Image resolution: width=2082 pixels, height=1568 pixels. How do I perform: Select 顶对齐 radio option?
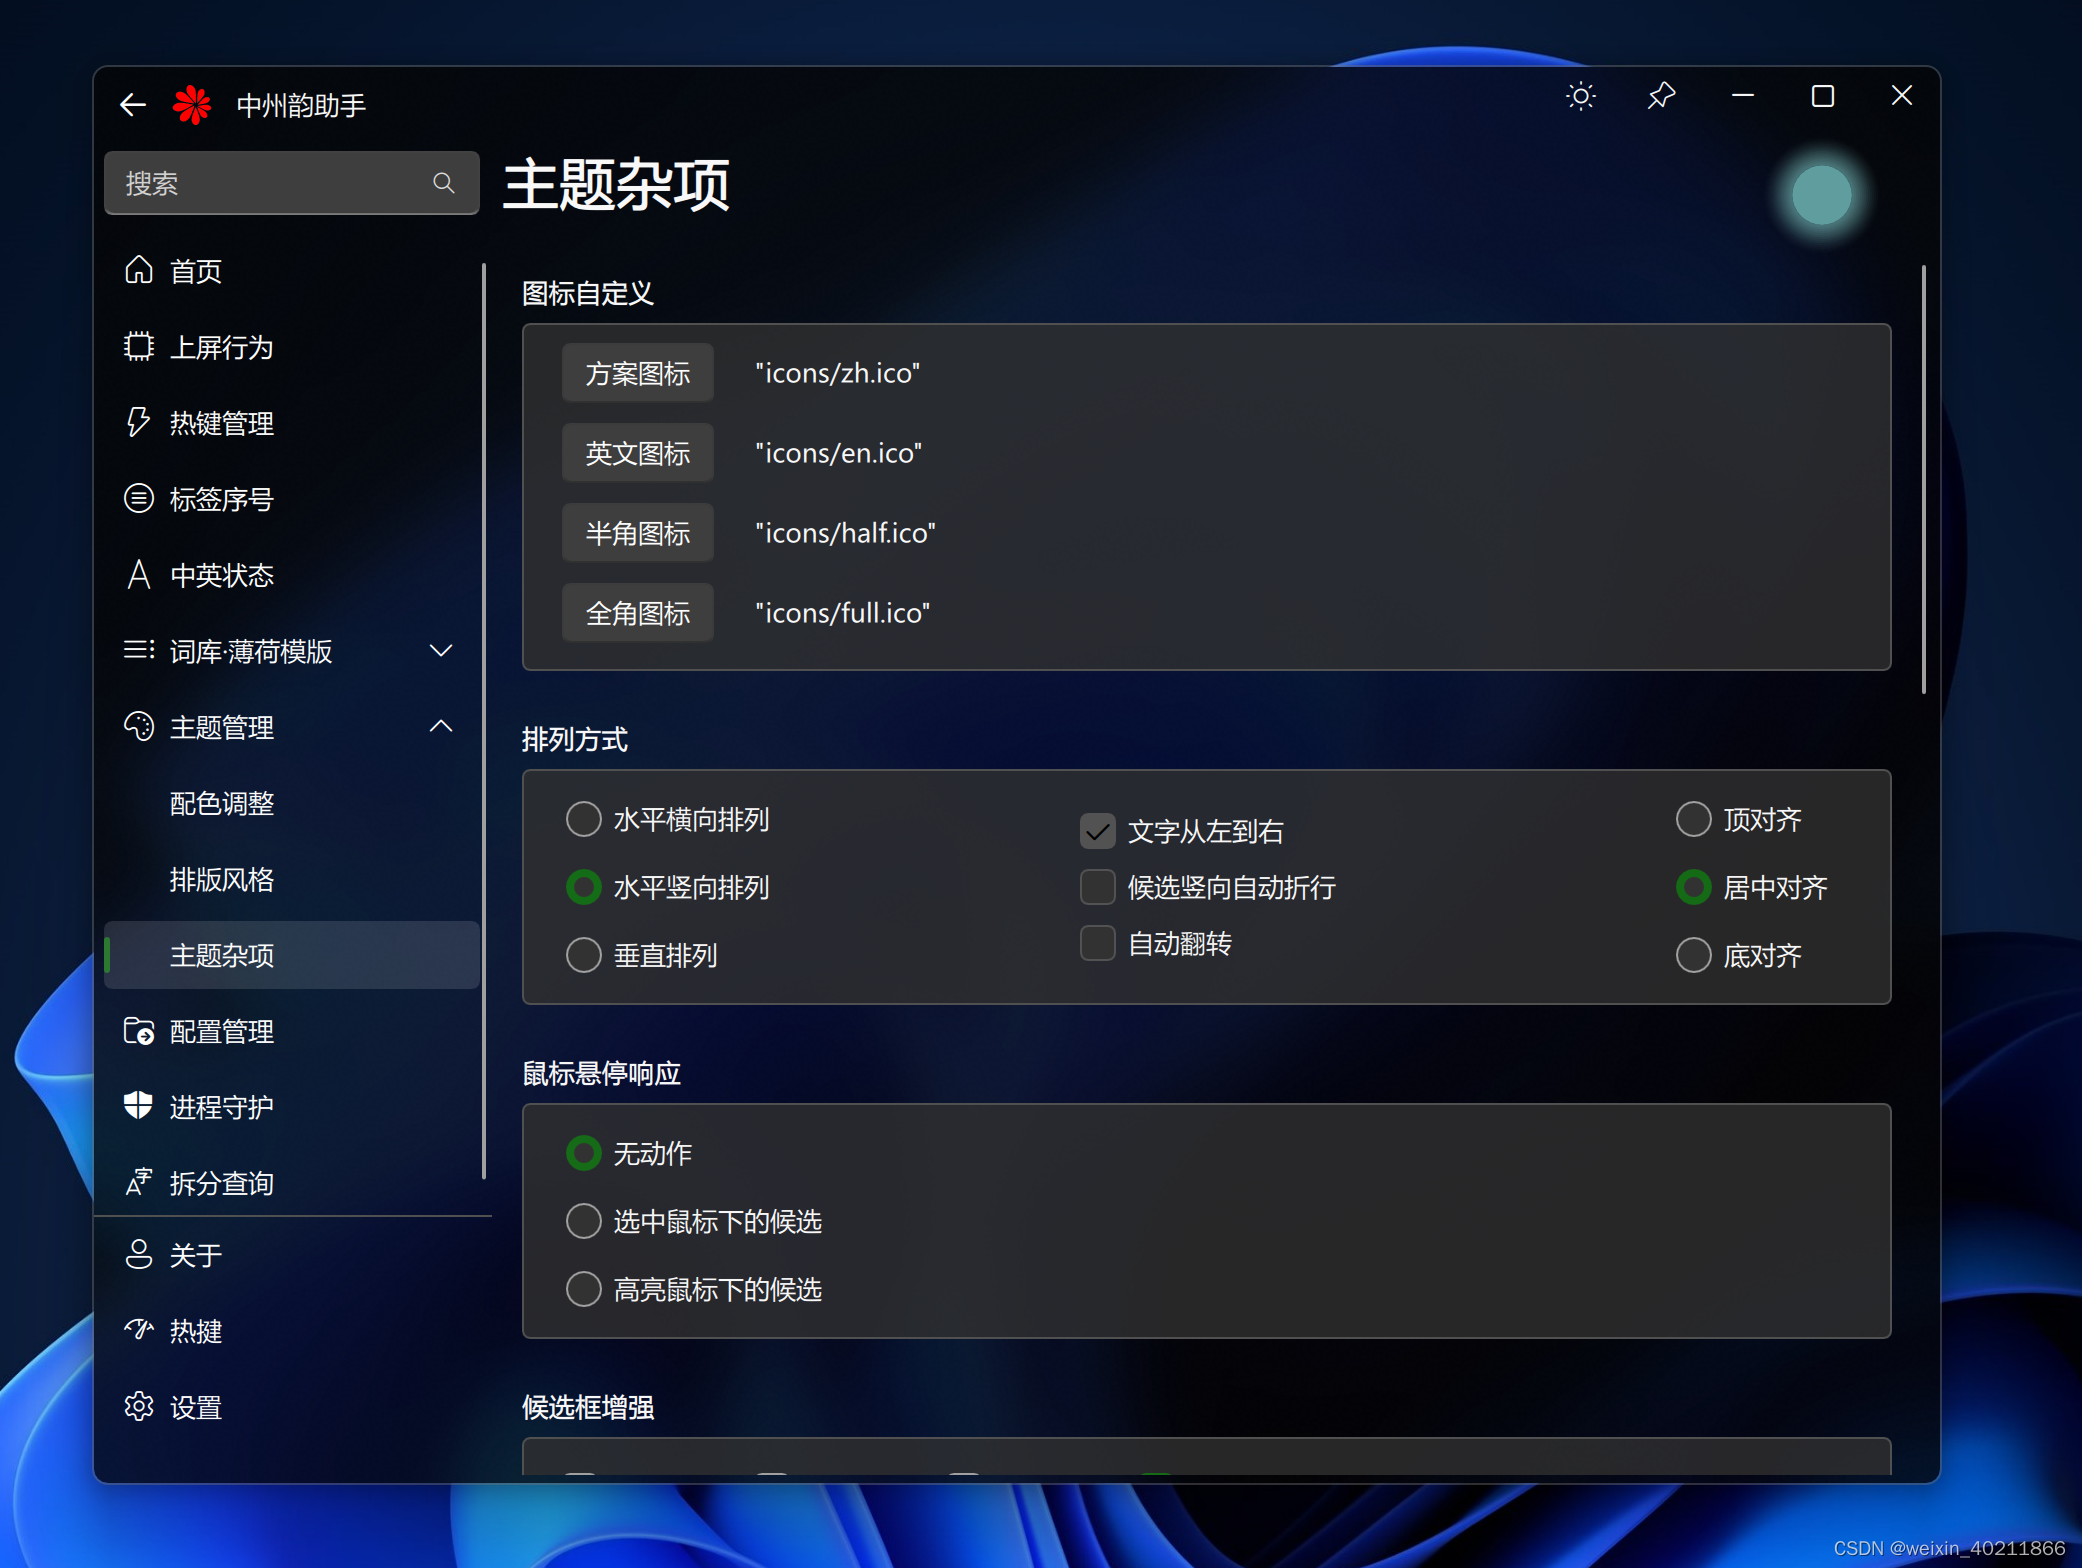(1693, 819)
